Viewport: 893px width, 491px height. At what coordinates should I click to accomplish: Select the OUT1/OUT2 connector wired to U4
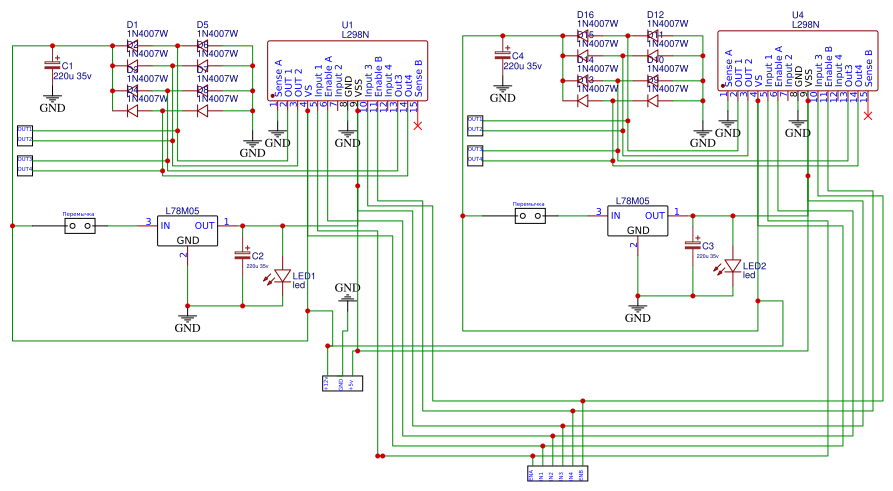coord(475,125)
